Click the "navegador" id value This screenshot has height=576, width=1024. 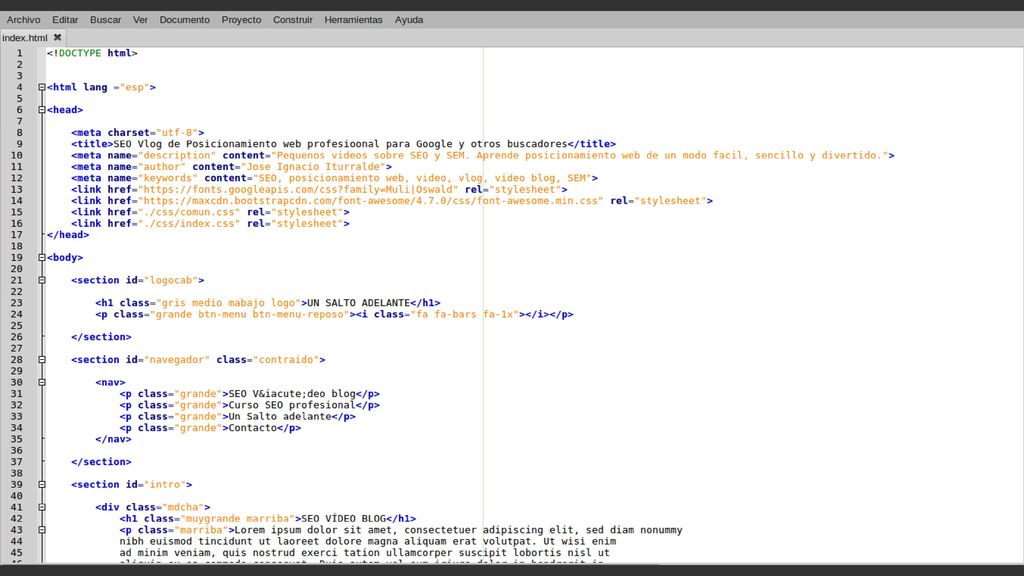coord(177,360)
